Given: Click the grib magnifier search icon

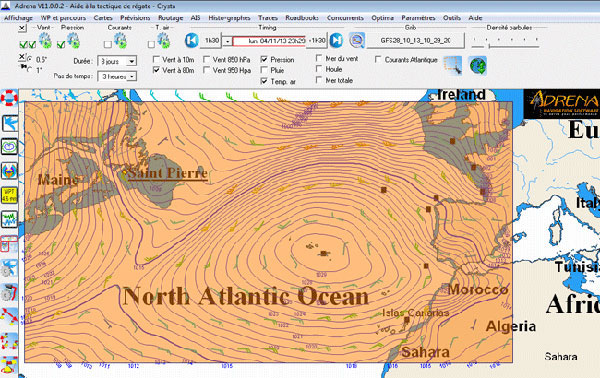Looking at the screenshot, I should tap(357, 40).
